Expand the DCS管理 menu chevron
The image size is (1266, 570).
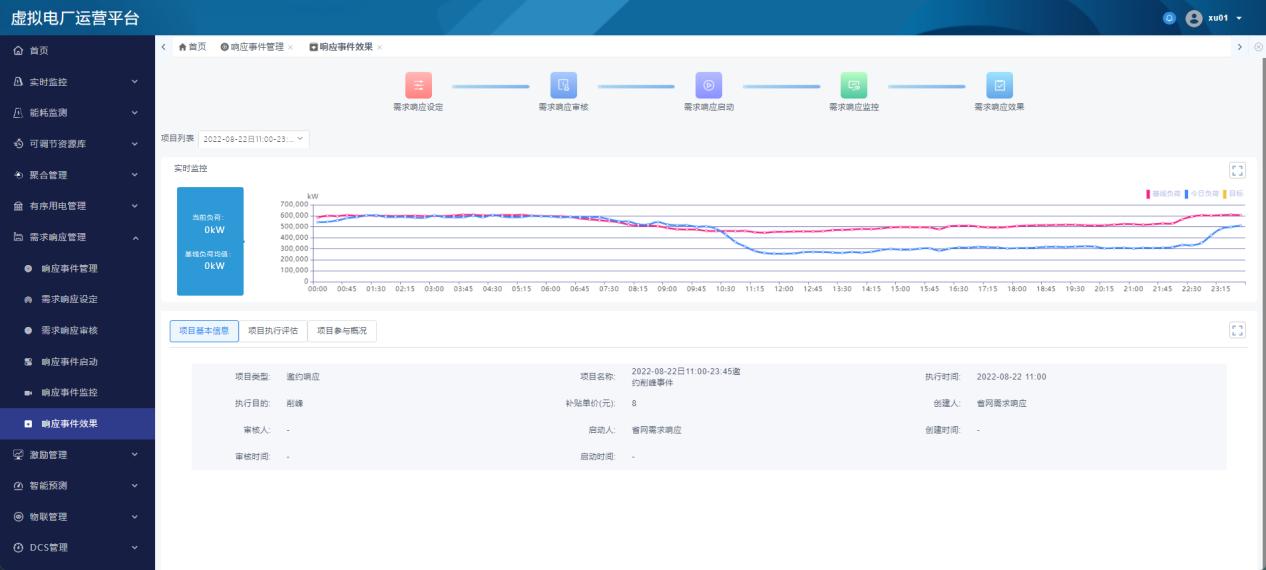tap(135, 548)
